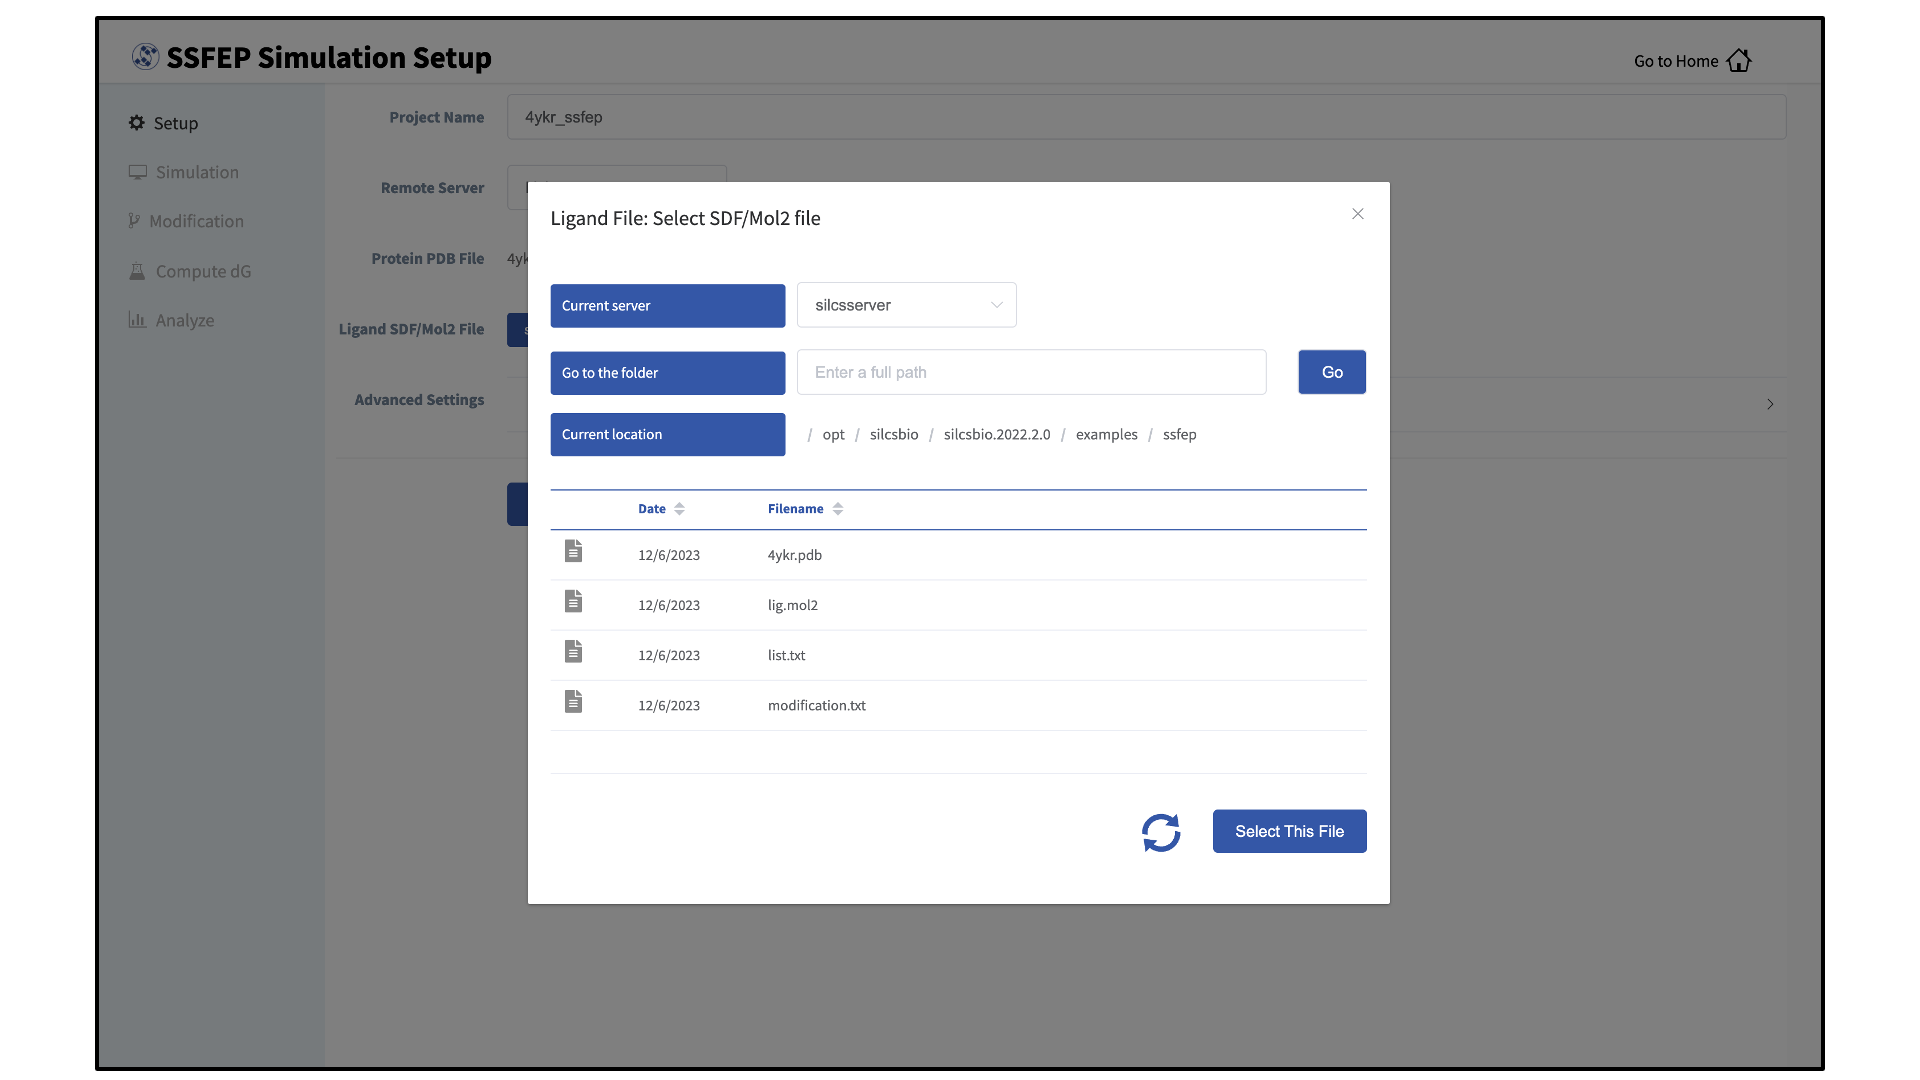This screenshot has height=1080, width=1920.
Task: Expand the Advanced Settings chevron
Action: 1770,404
